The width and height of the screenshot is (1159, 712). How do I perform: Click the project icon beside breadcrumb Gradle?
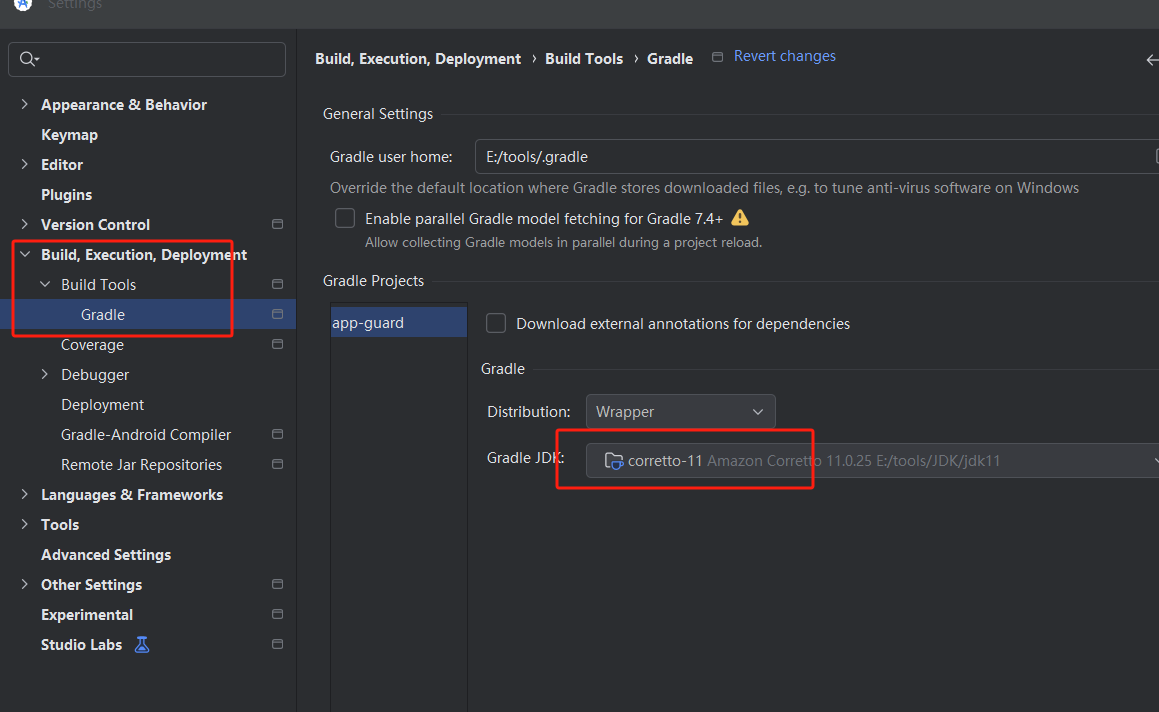[717, 57]
